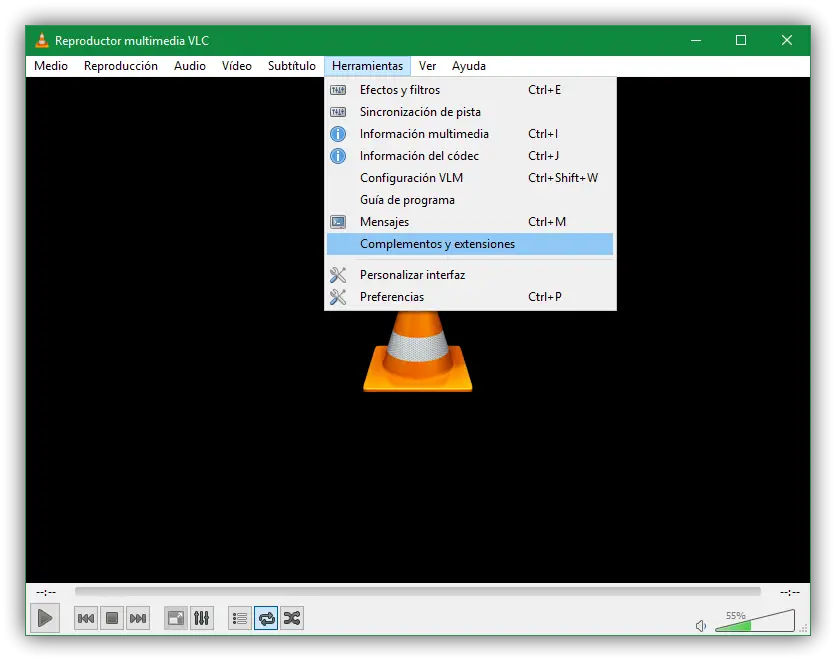This screenshot has height=661, width=836.
Task: Open Información multimedia
Action: click(x=470, y=134)
